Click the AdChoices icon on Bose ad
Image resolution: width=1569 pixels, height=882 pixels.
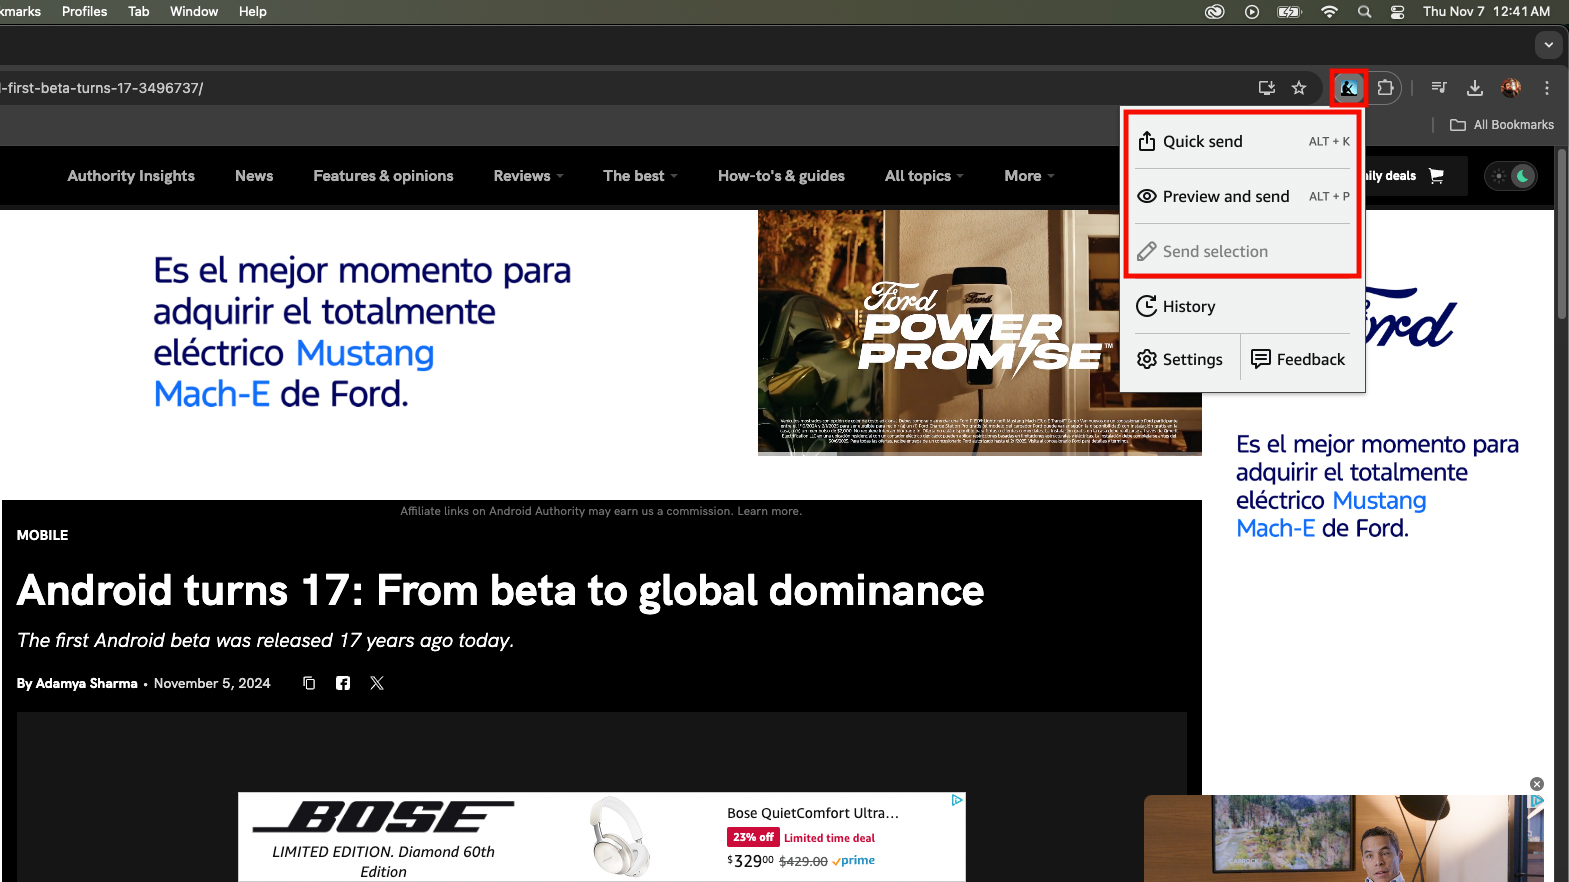pyautogui.click(x=957, y=800)
